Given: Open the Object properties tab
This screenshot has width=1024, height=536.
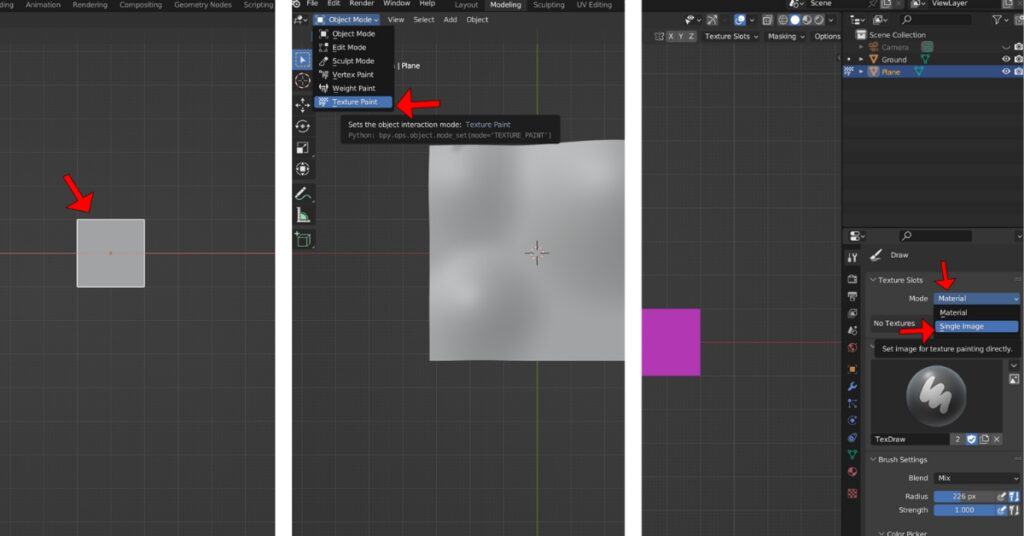Looking at the screenshot, I should tap(852, 369).
